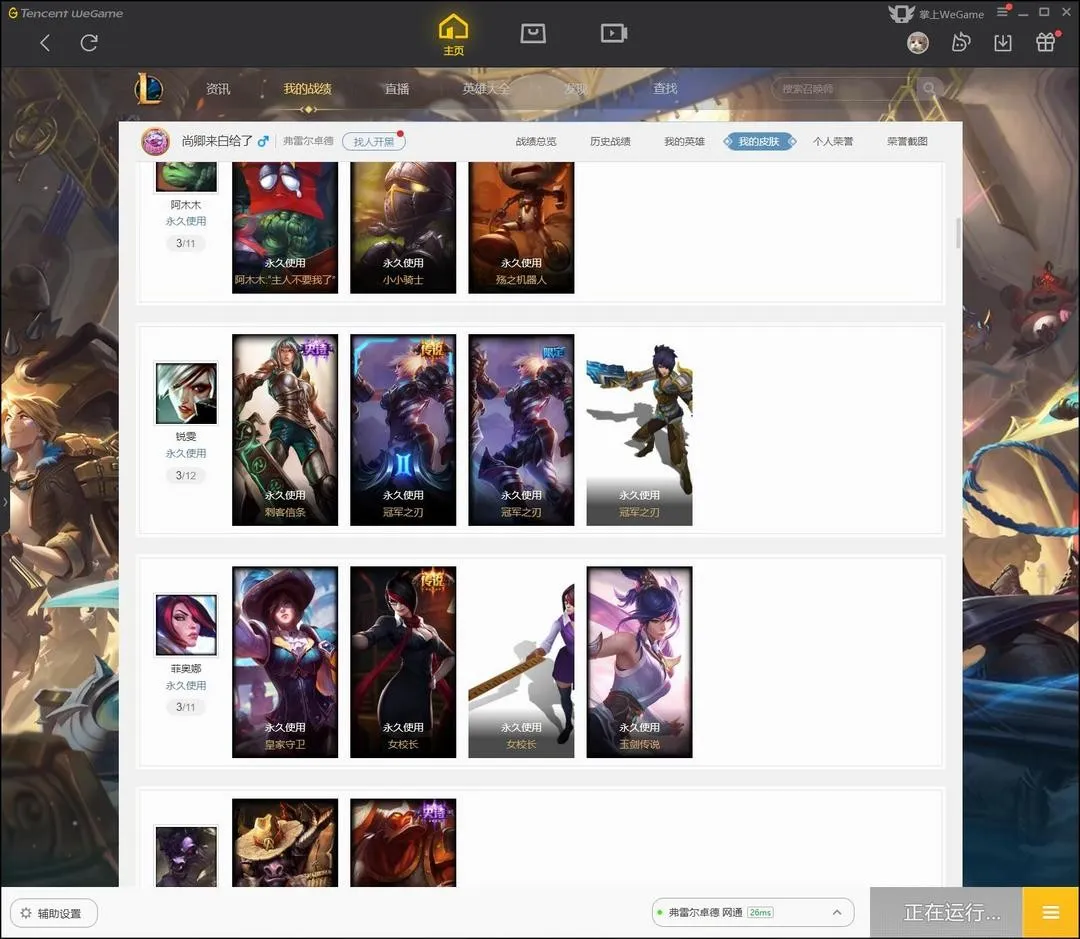Click the refresh page icon
Image resolution: width=1080 pixels, height=939 pixels.
pos(89,43)
